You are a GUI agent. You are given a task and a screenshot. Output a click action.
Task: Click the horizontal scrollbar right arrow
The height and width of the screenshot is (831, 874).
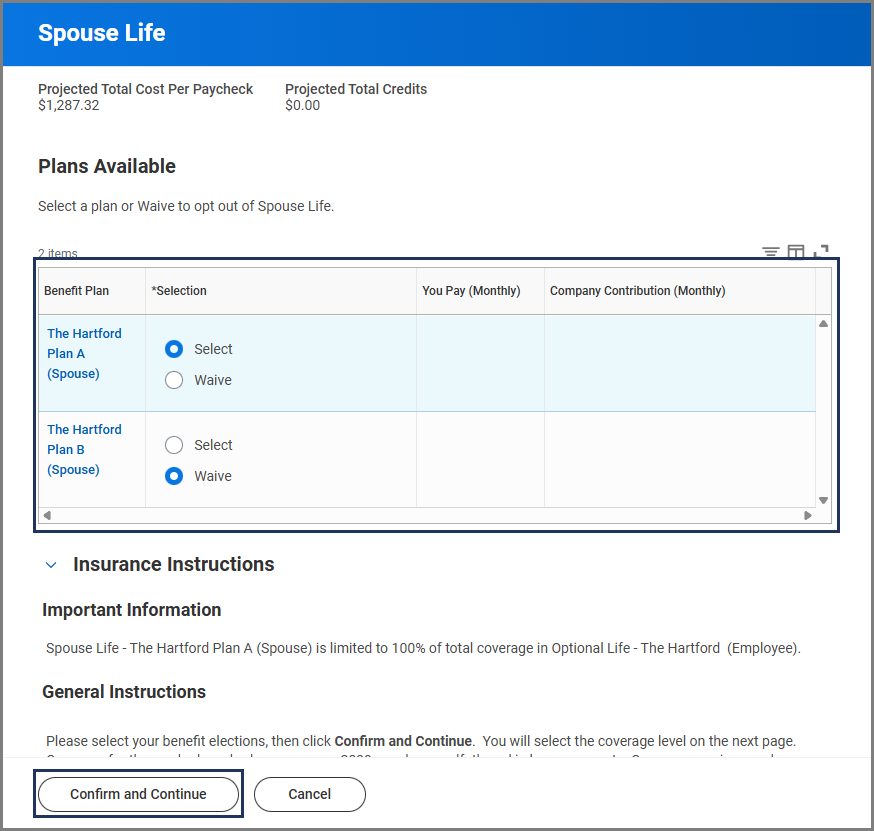[808, 516]
